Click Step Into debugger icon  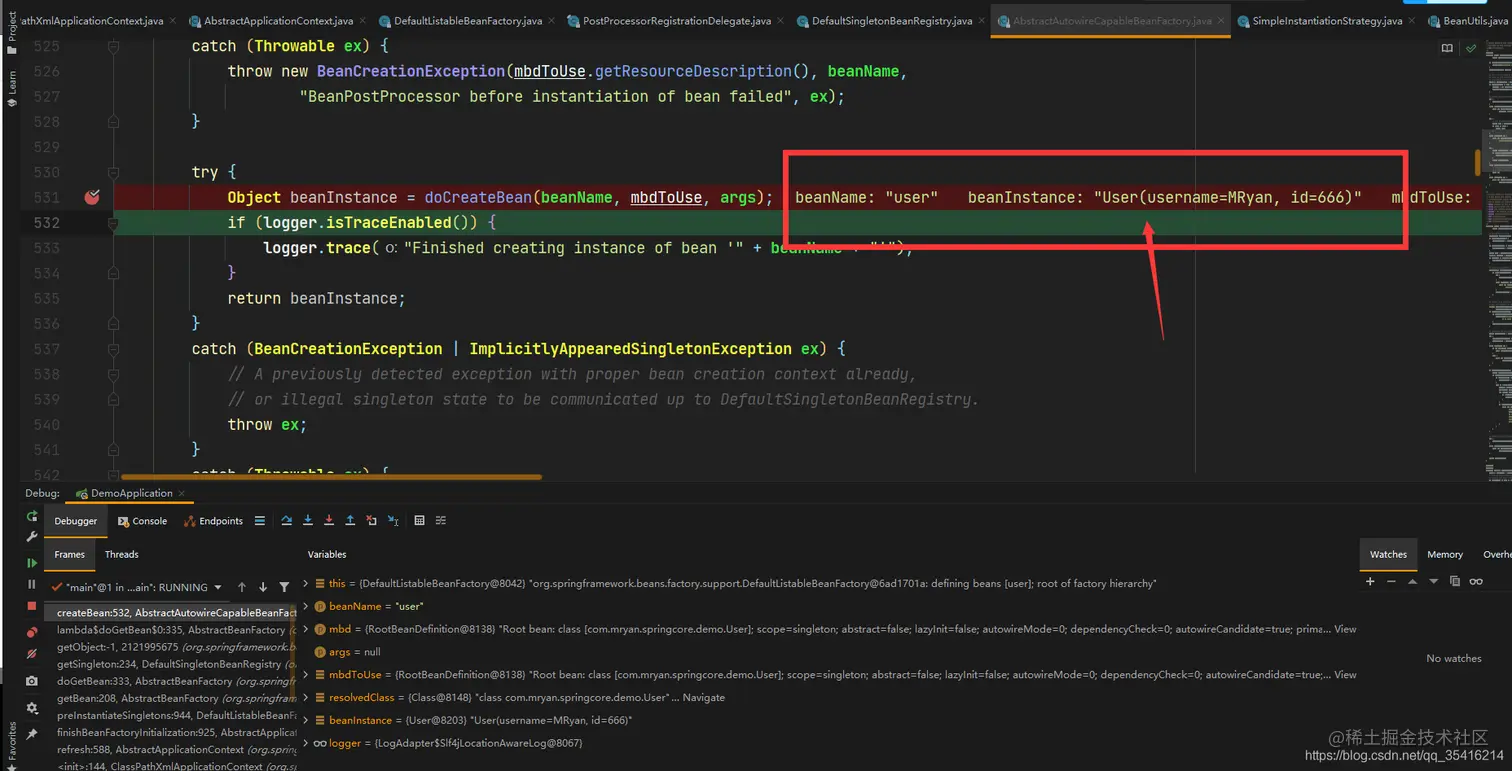(308, 521)
